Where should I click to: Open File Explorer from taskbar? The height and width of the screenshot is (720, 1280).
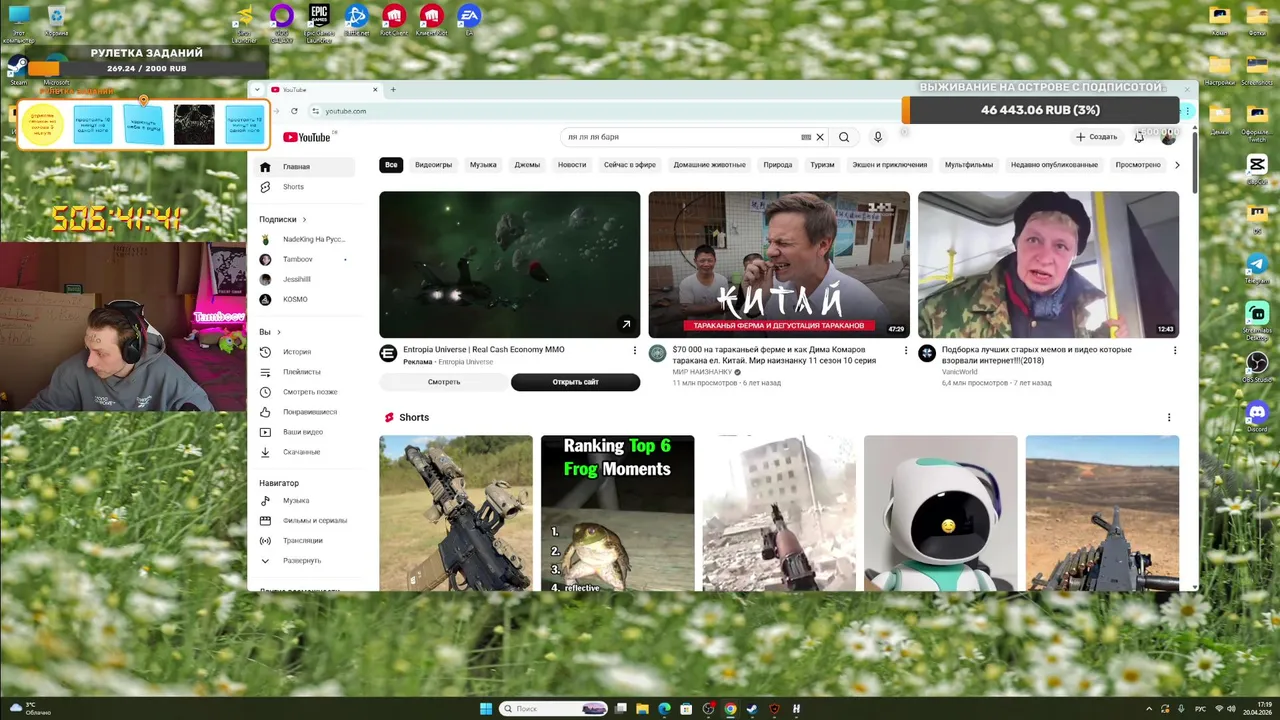click(x=642, y=709)
